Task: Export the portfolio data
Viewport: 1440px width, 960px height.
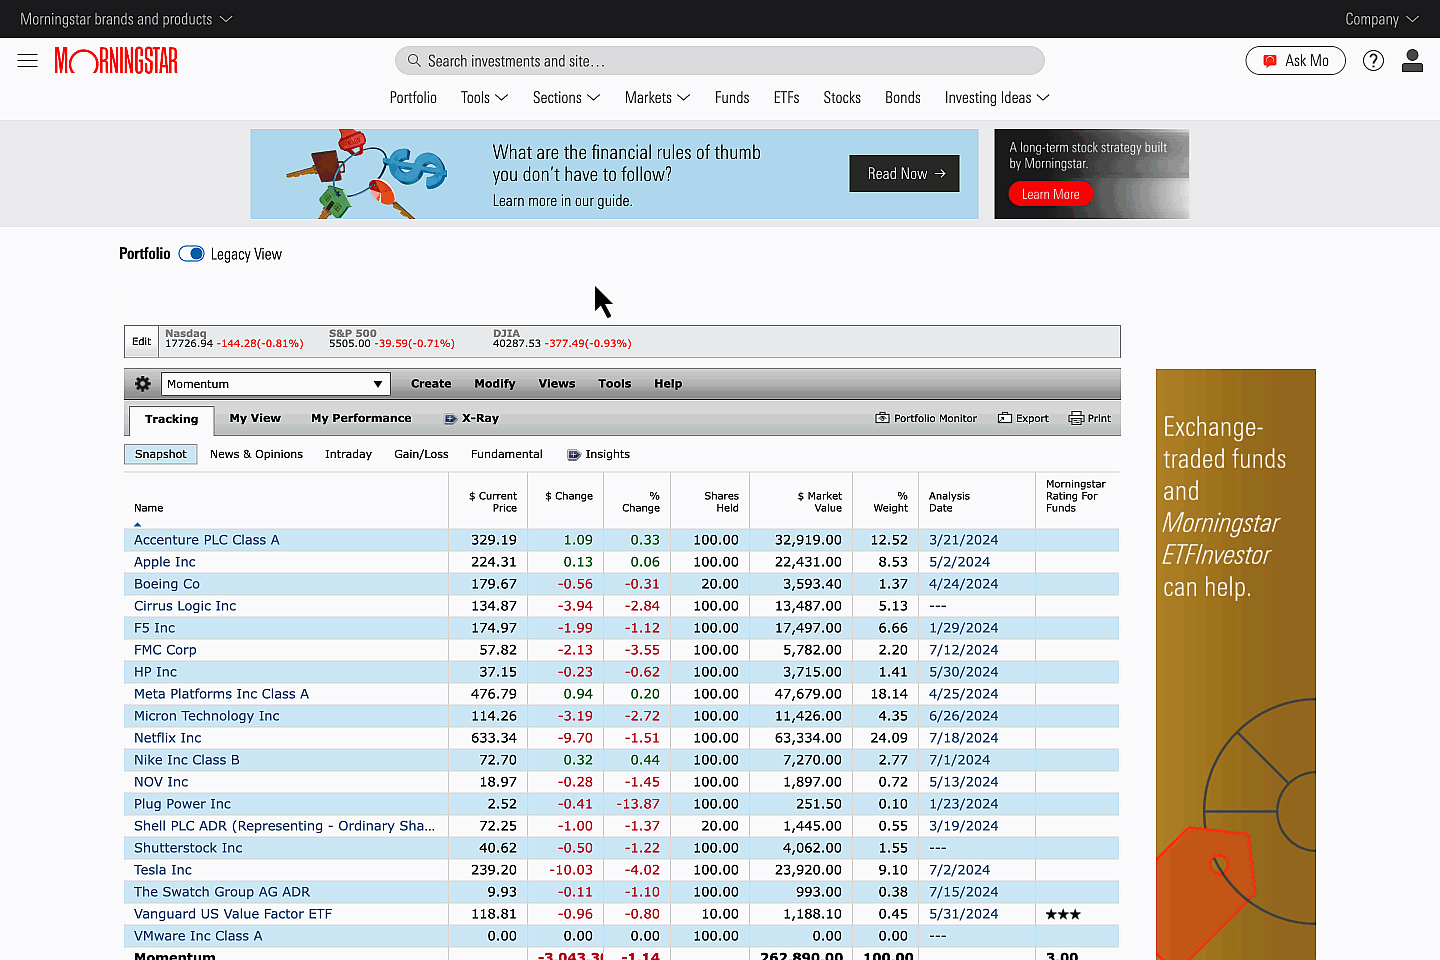Action: point(1023,419)
